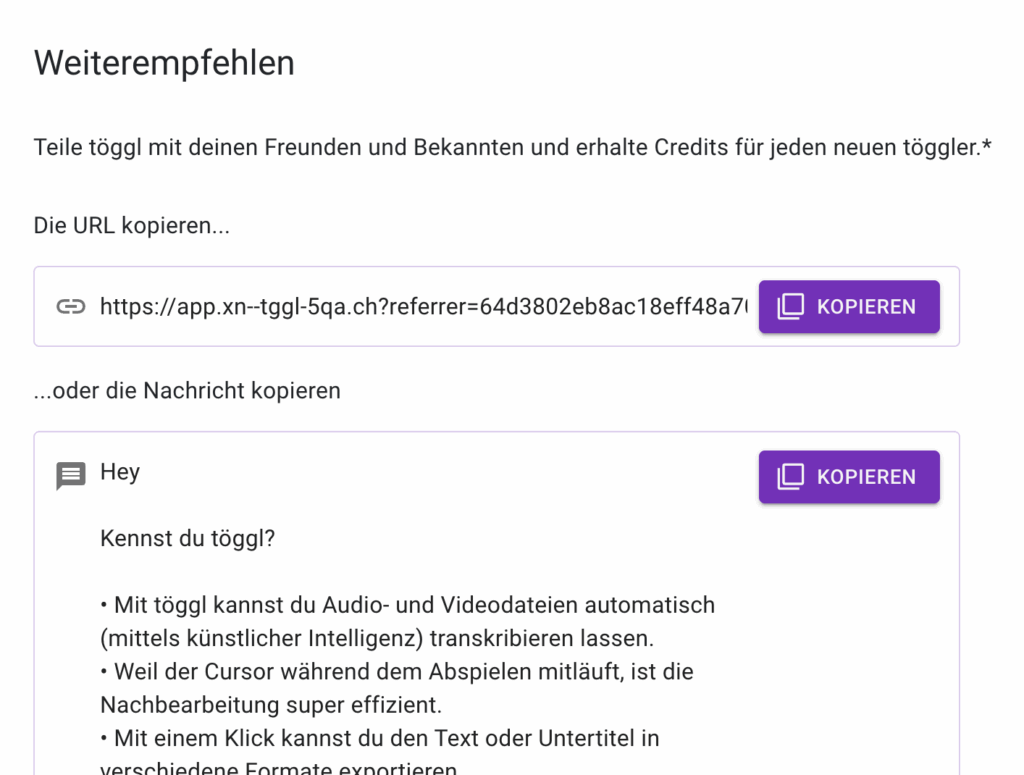Copy the message via lower KOPIEREN label
The height and width of the screenshot is (775, 1024).
click(866, 477)
